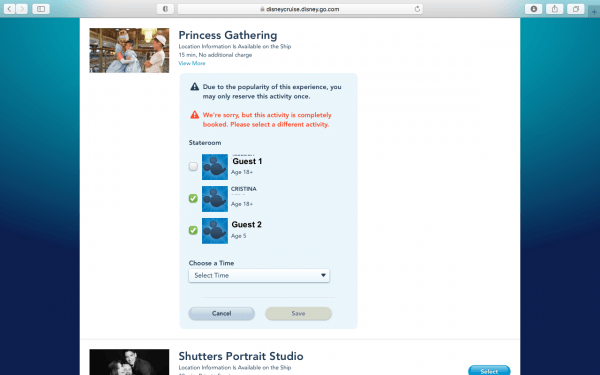Click the 'Choose a Time' label
This screenshot has height=375, width=600.
[211, 263]
